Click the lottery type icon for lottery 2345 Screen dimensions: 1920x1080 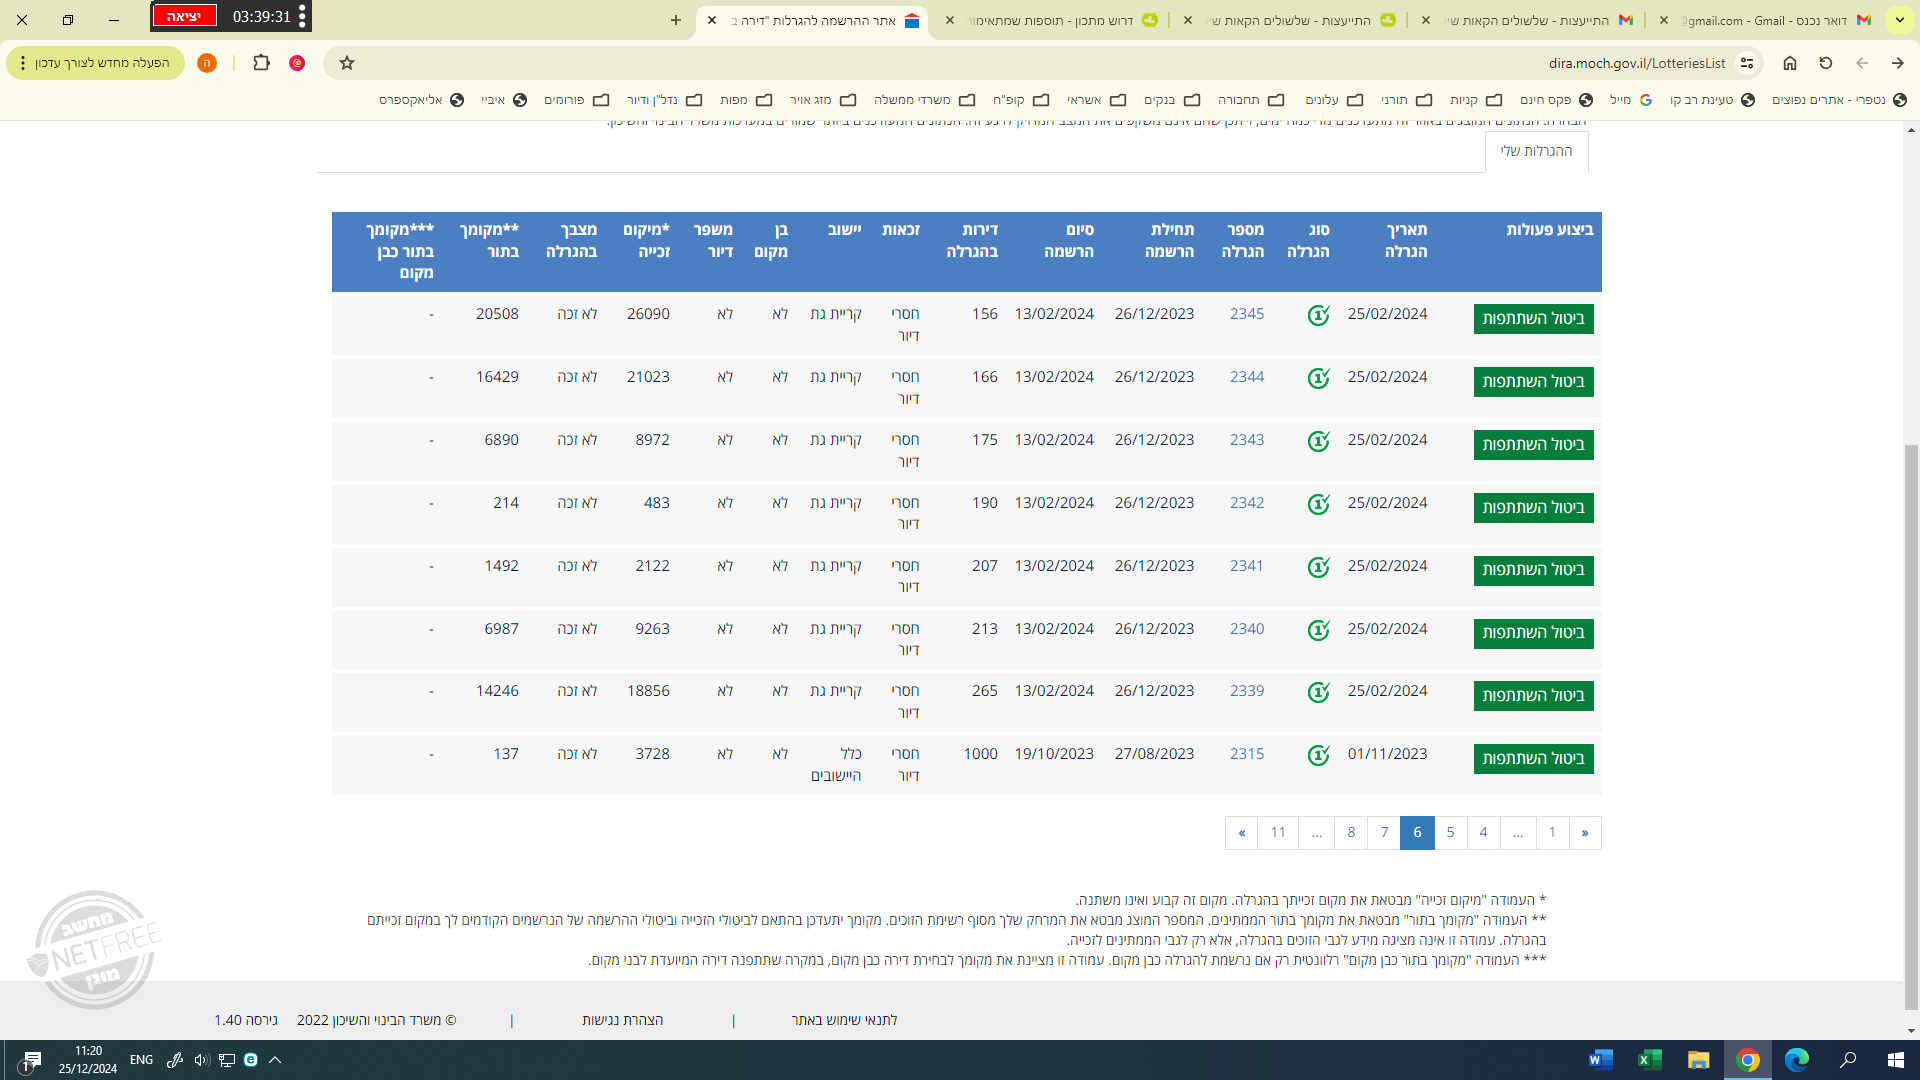(x=1318, y=316)
